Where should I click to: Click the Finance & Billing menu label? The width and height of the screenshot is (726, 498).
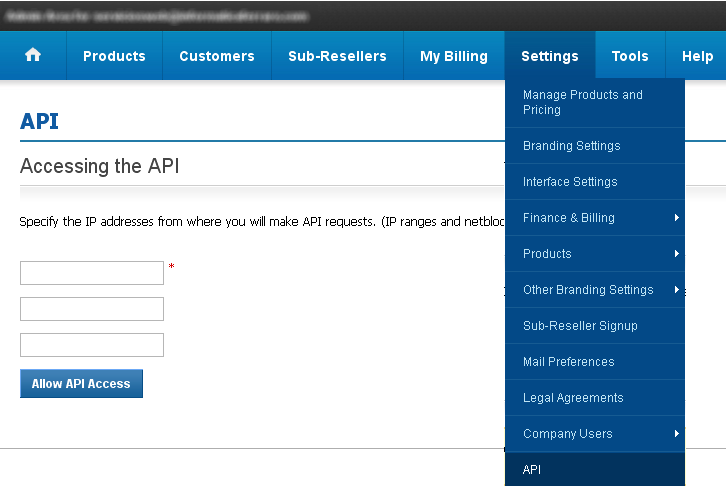coord(569,218)
